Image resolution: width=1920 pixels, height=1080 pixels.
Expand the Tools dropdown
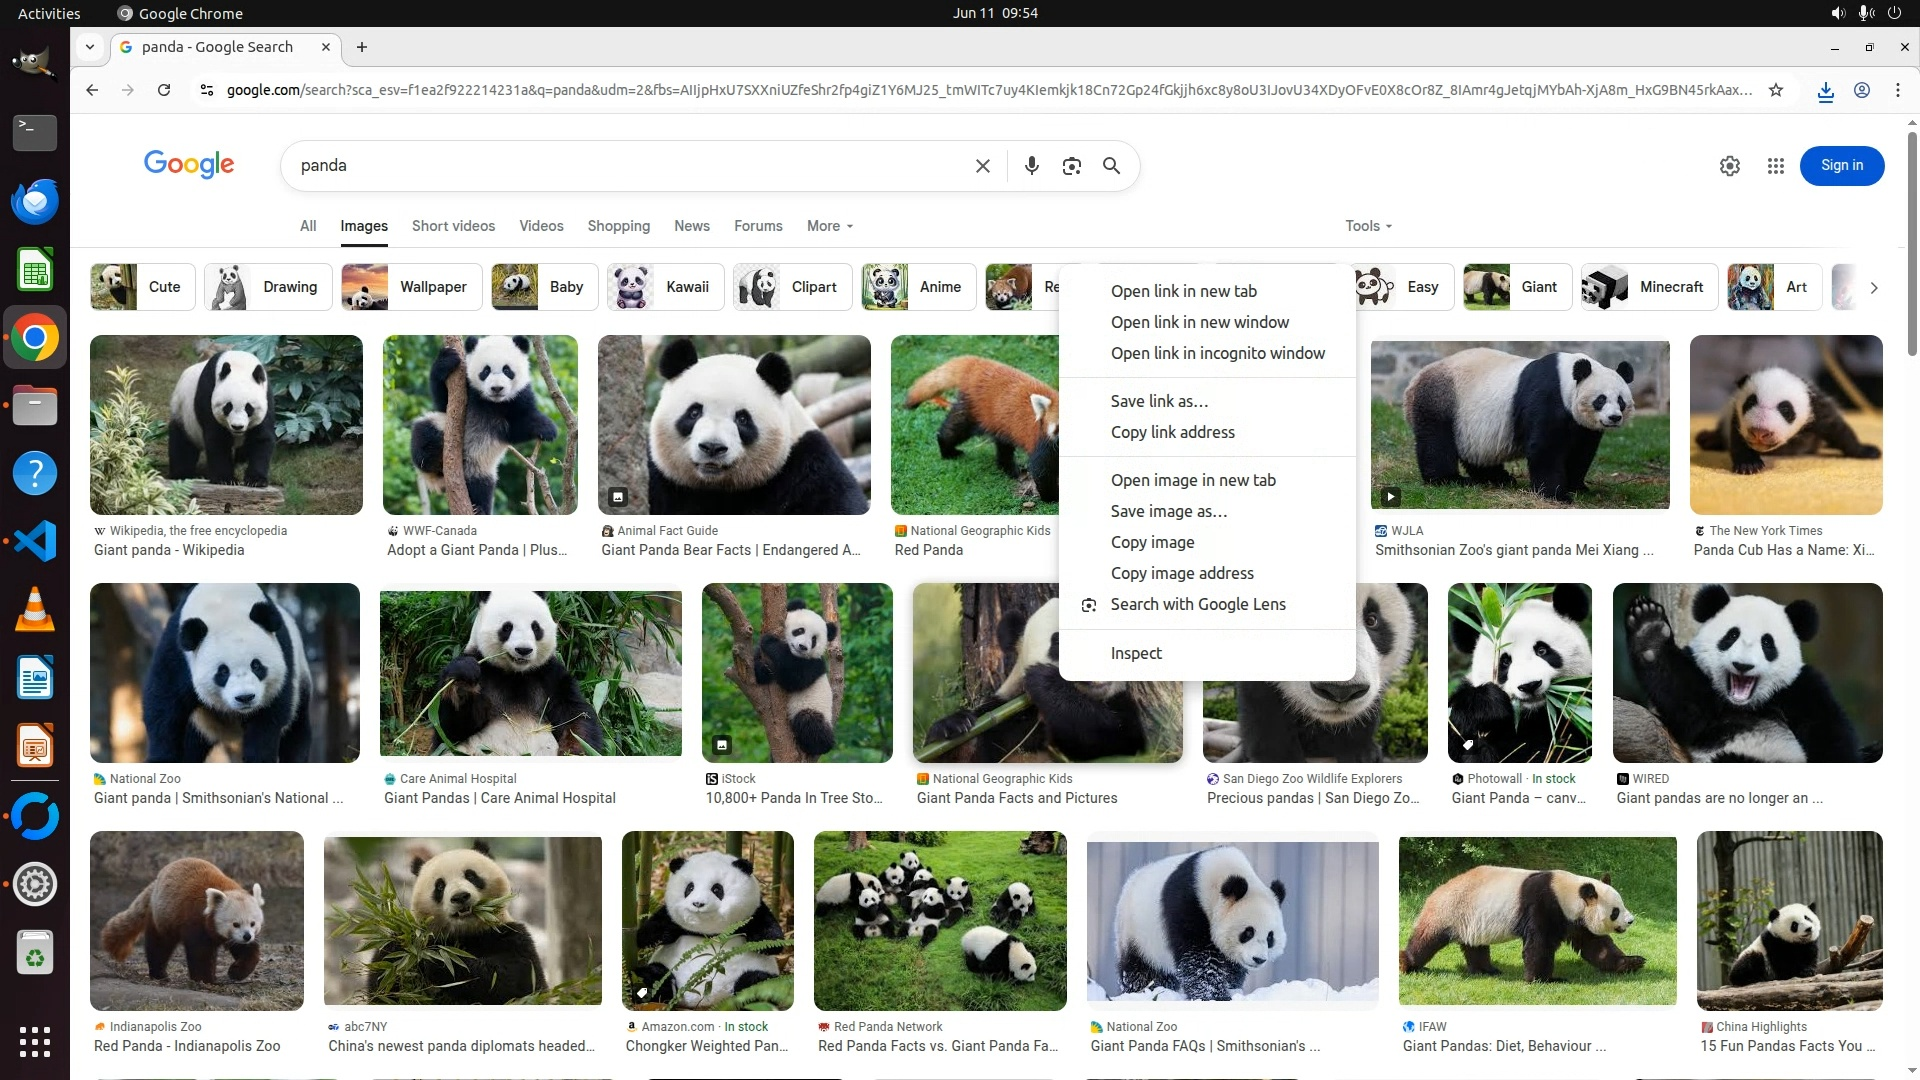1367,226
